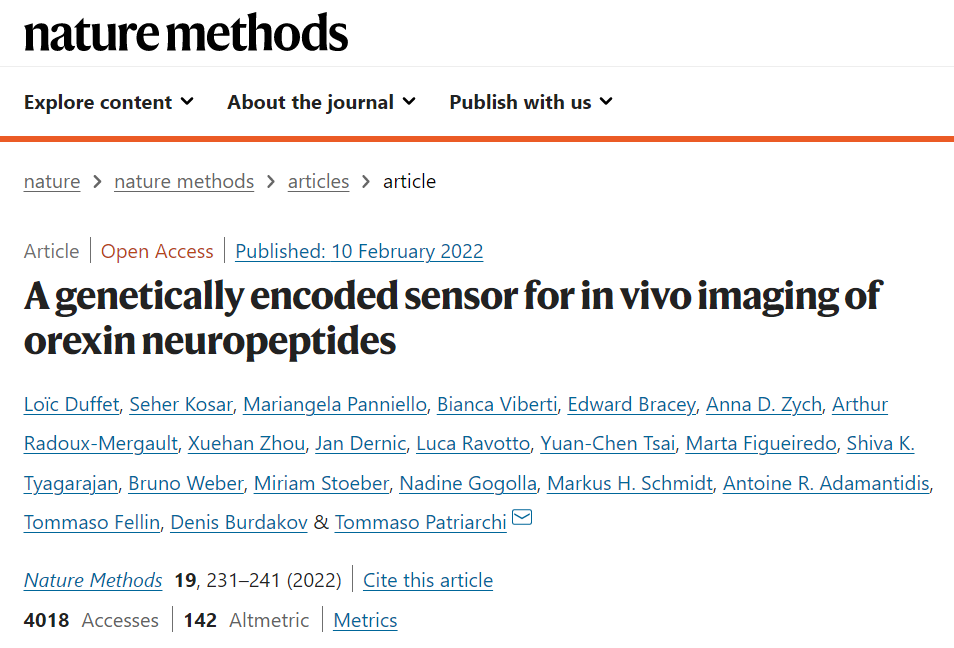Expand the Explore content menu
954x648 pixels.
(x=108, y=102)
